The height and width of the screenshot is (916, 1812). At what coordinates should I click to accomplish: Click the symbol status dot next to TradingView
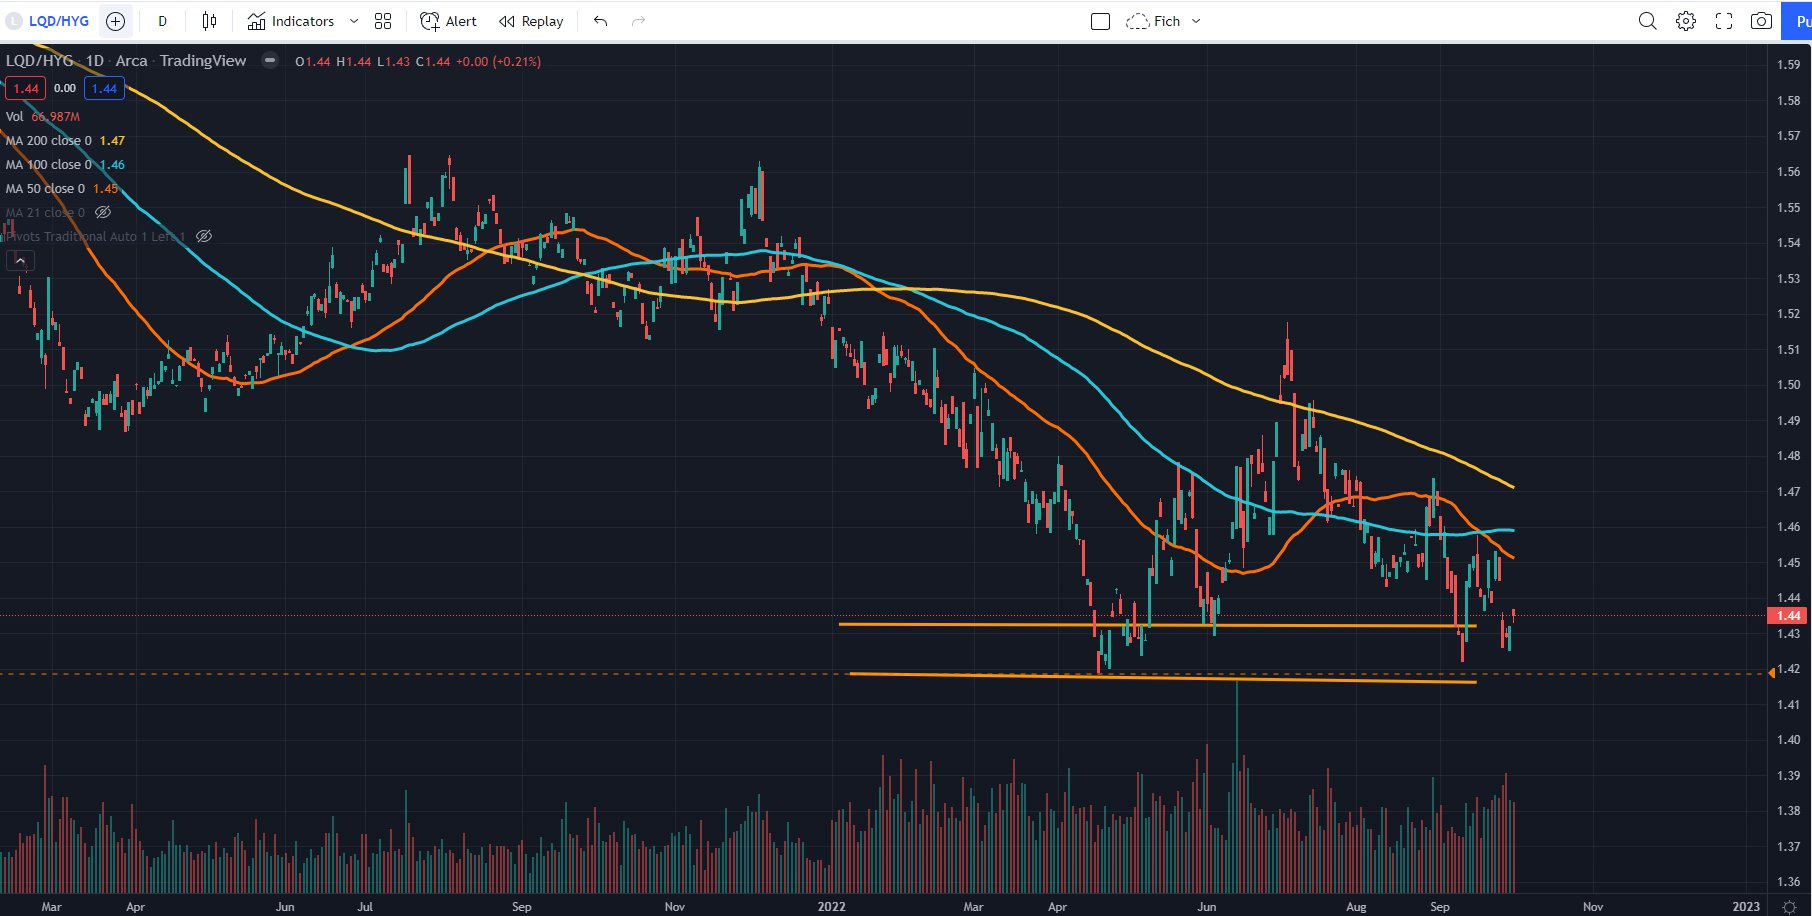(x=270, y=60)
